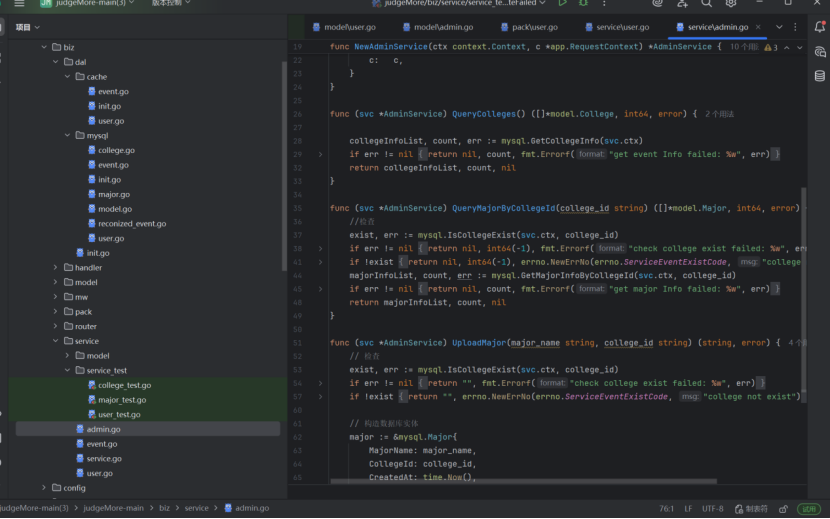Click biz in the bottom breadcrumb
This screenshot has width=830, height=519.
(x=165, y=508)
